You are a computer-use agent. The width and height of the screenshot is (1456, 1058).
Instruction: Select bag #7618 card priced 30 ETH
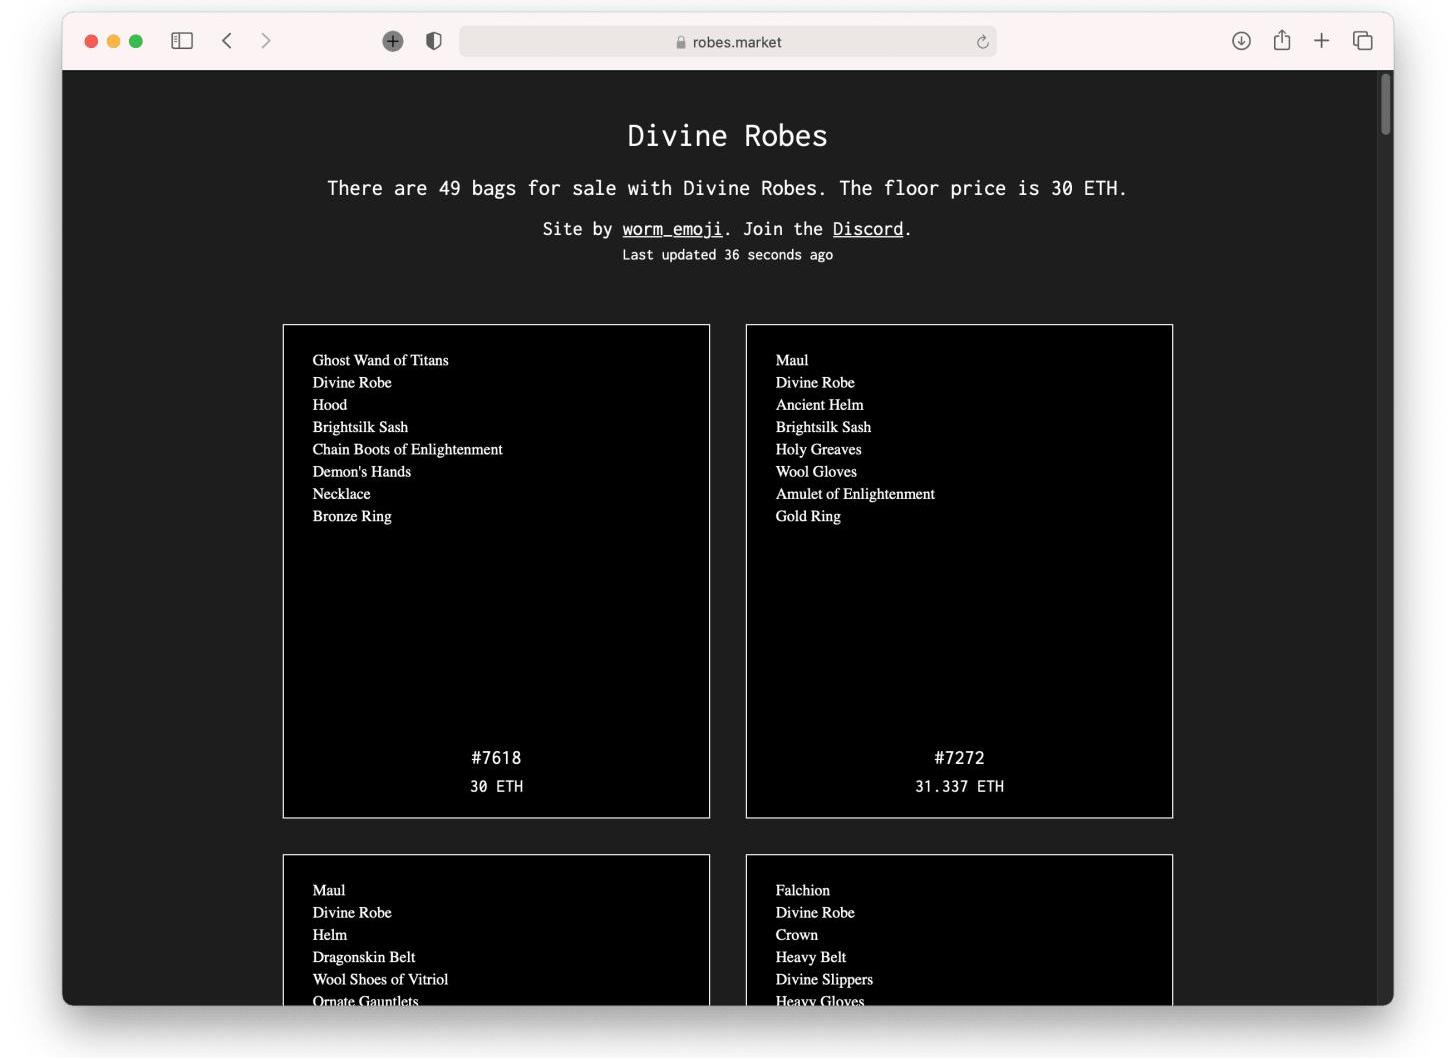pyautogui.click(x=496, y=571)
